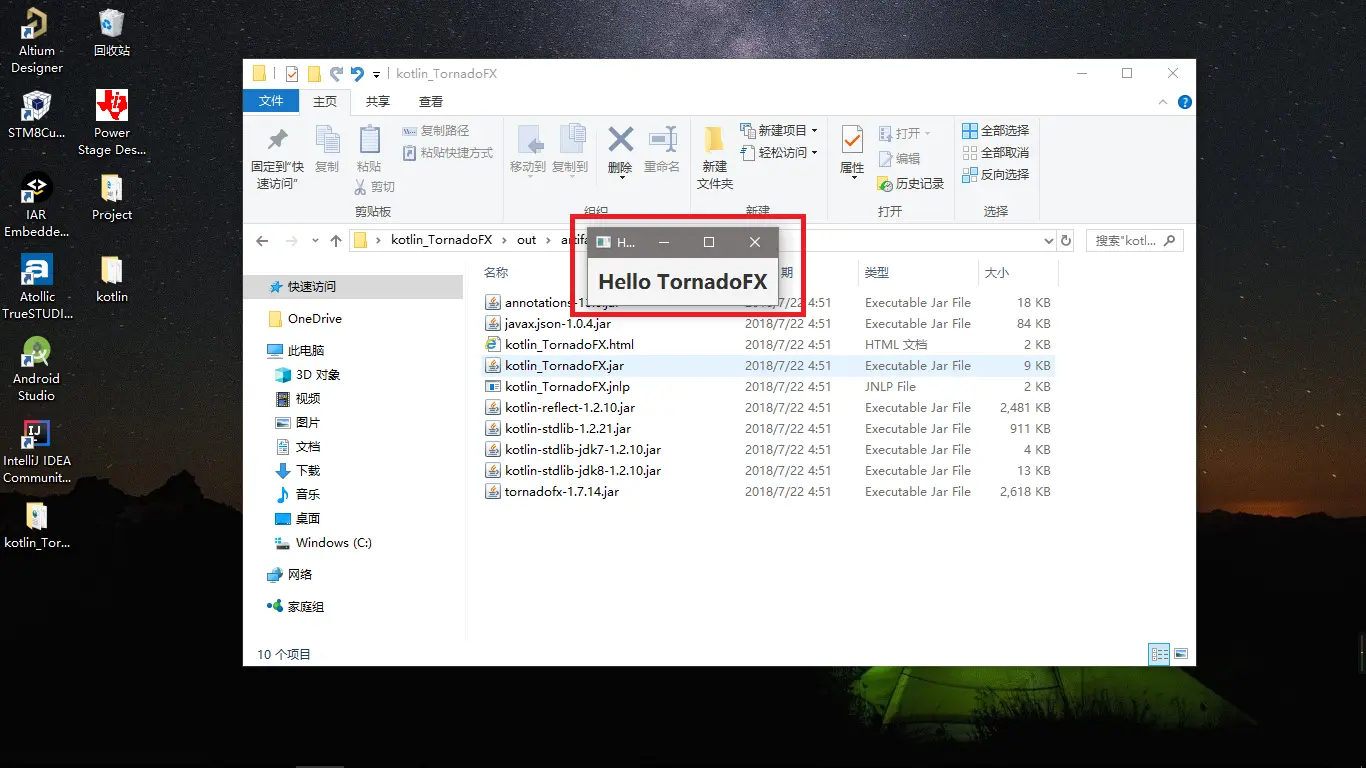Click the Refresh button by address bar
Screen dimensions: 1366x768
click(1066, 241)
